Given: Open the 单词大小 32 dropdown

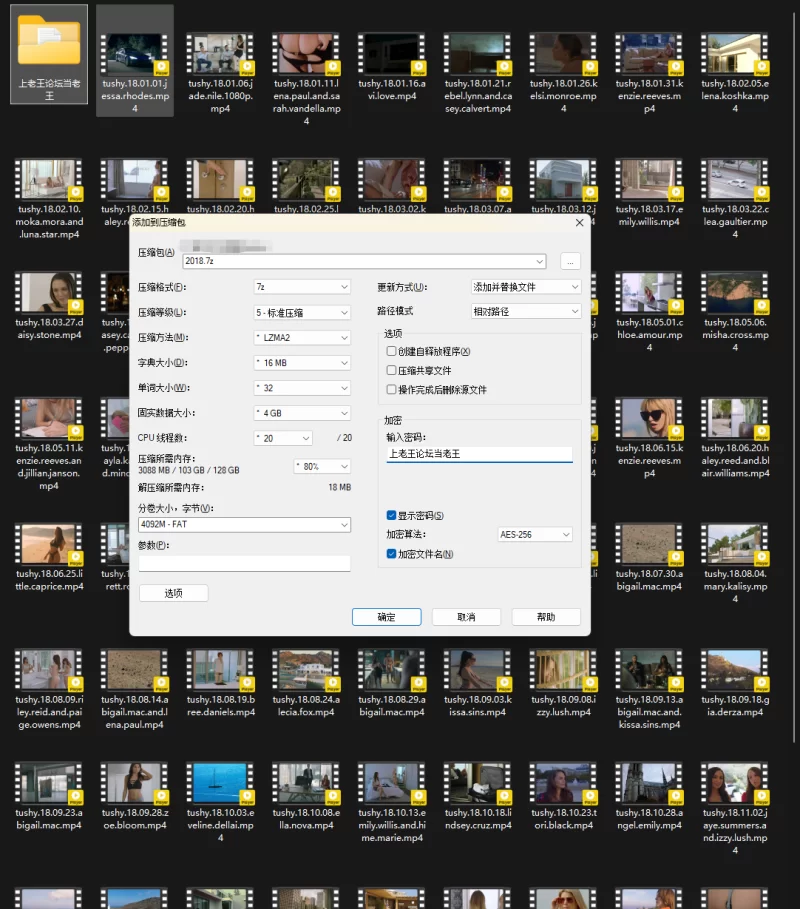Looking at the screenshot, I should (x=302, y=388).
